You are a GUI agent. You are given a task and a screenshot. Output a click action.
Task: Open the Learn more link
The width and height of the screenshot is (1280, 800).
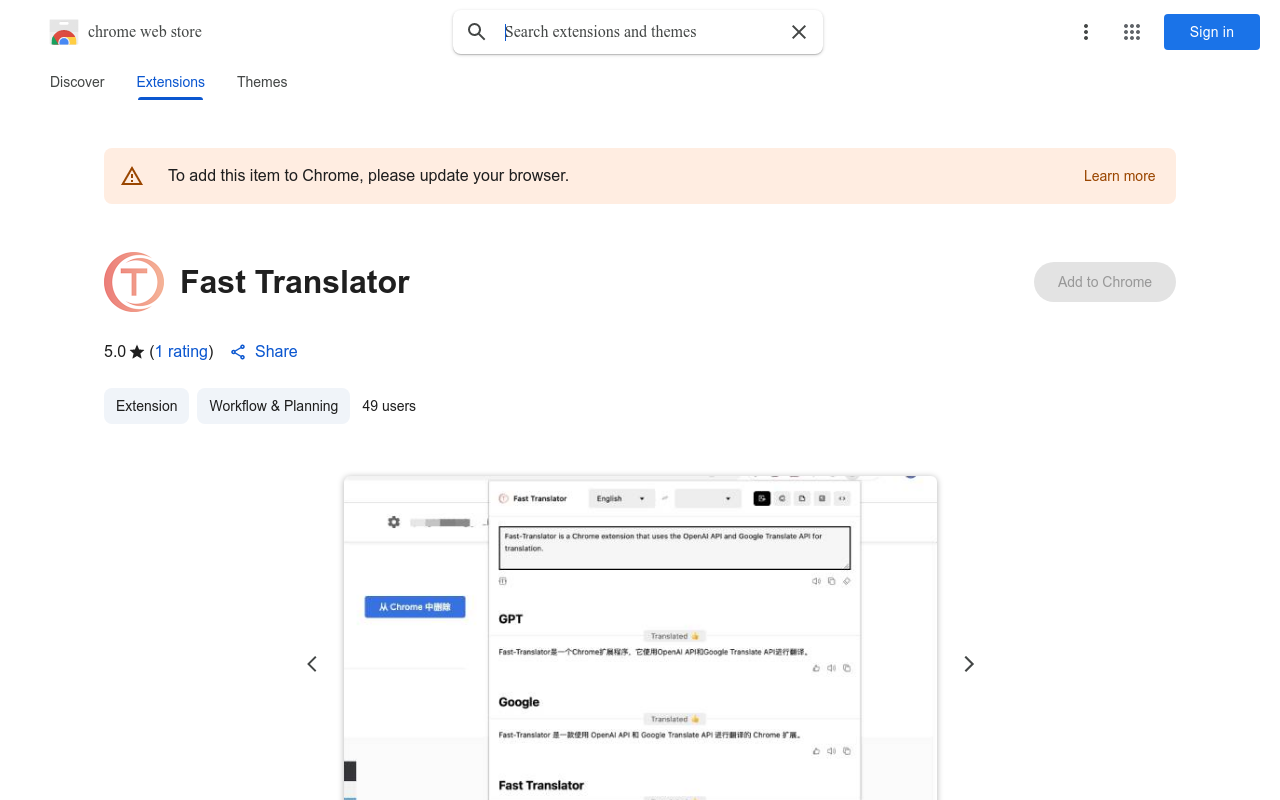[1119, 176]
